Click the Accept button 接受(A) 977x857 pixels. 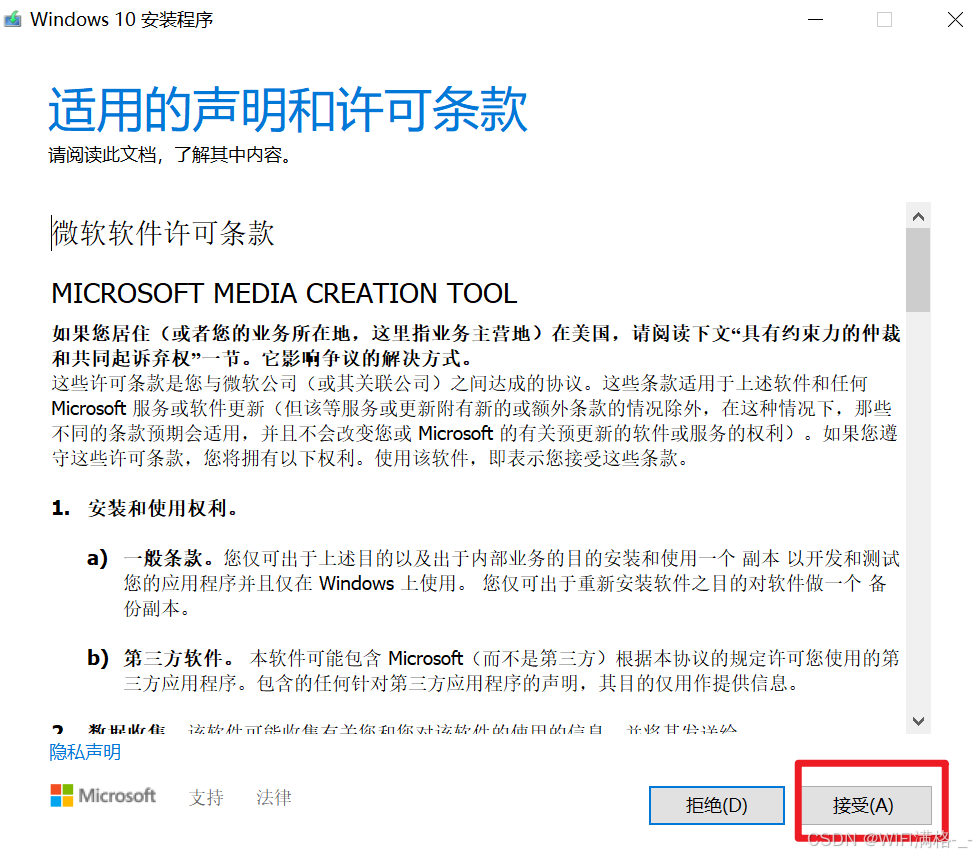coord(866,805)
